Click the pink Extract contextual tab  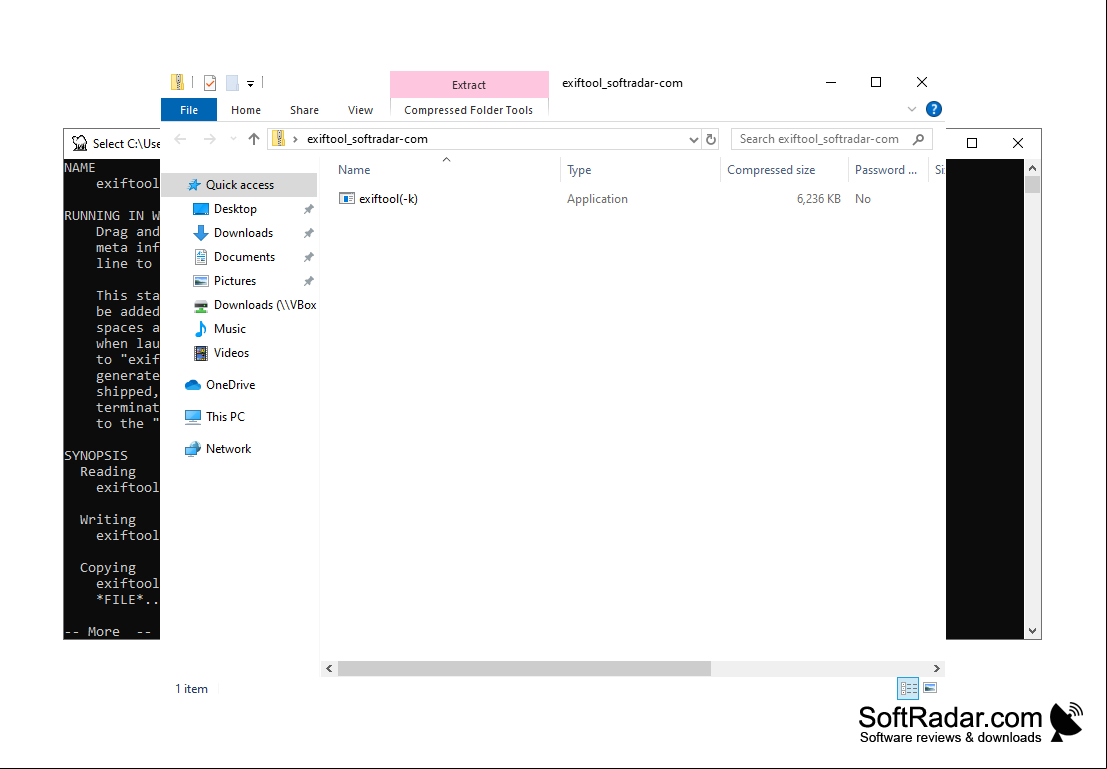tap(469, 85)
